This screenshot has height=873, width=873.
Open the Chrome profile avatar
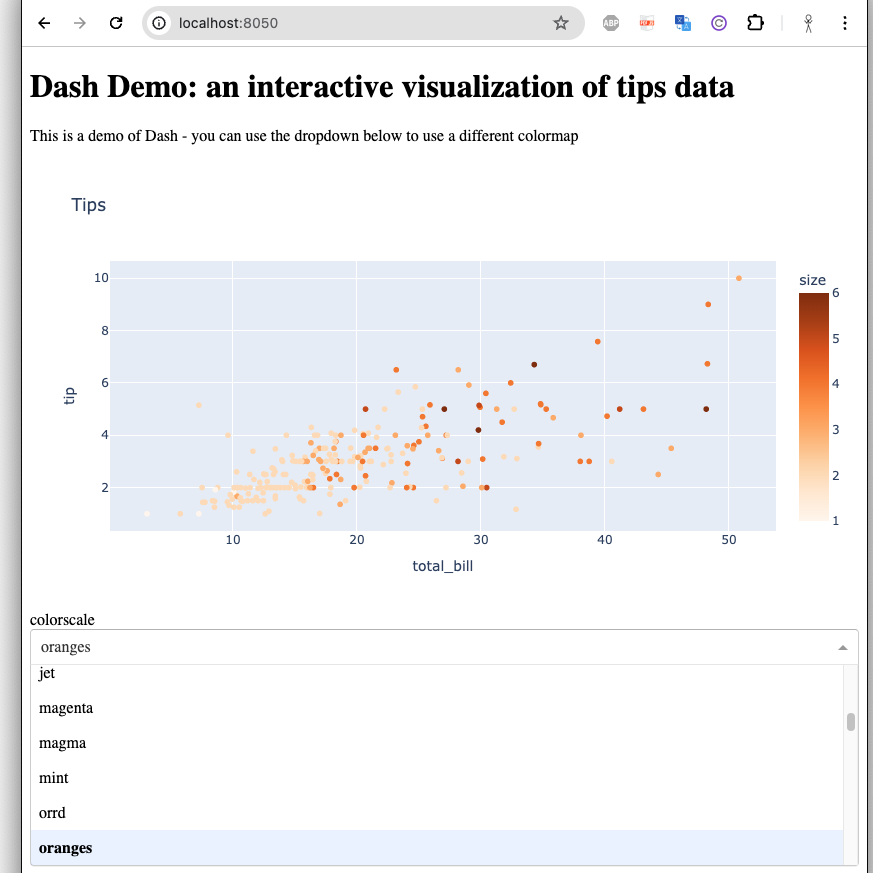coord(809,23)
